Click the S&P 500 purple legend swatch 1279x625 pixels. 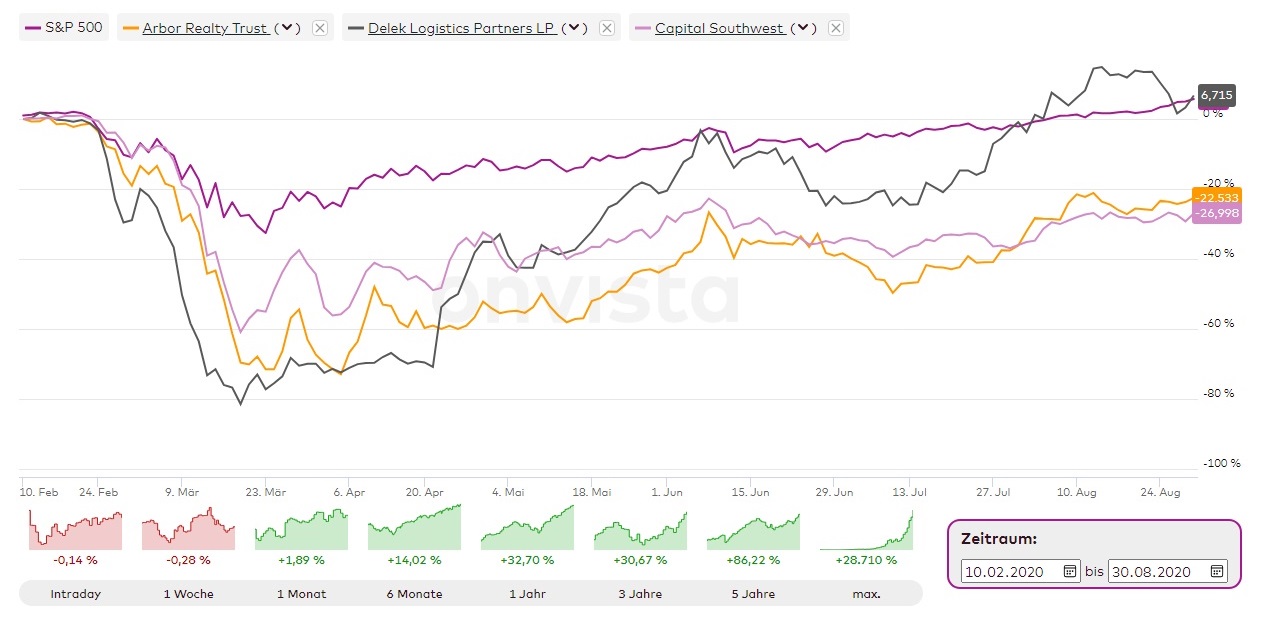[31, 28]
